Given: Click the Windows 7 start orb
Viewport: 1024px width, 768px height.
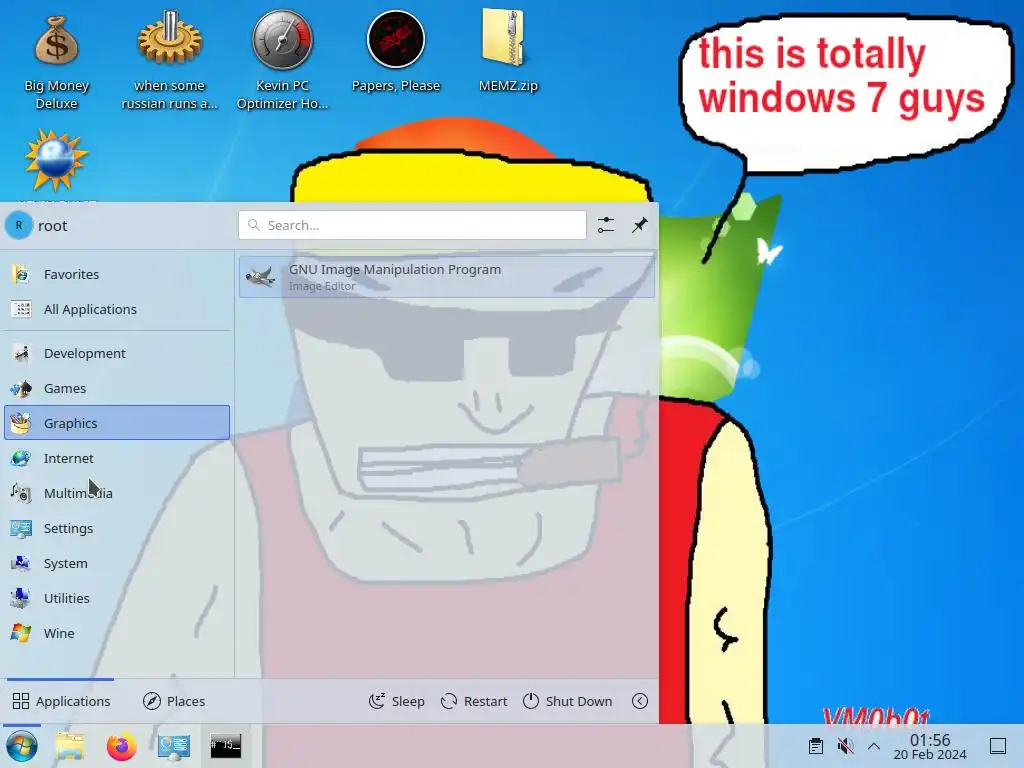Looking at the screenshot, I should point(22,746).
